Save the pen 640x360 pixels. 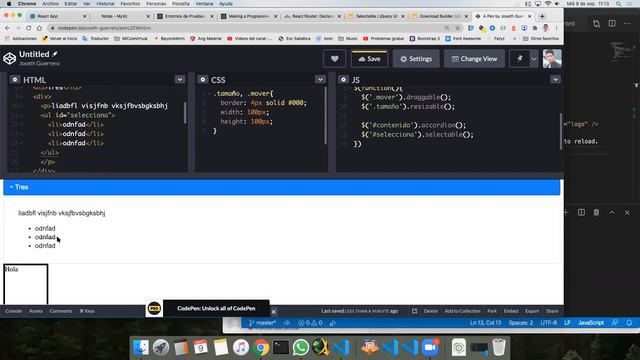tap(369, 59)
